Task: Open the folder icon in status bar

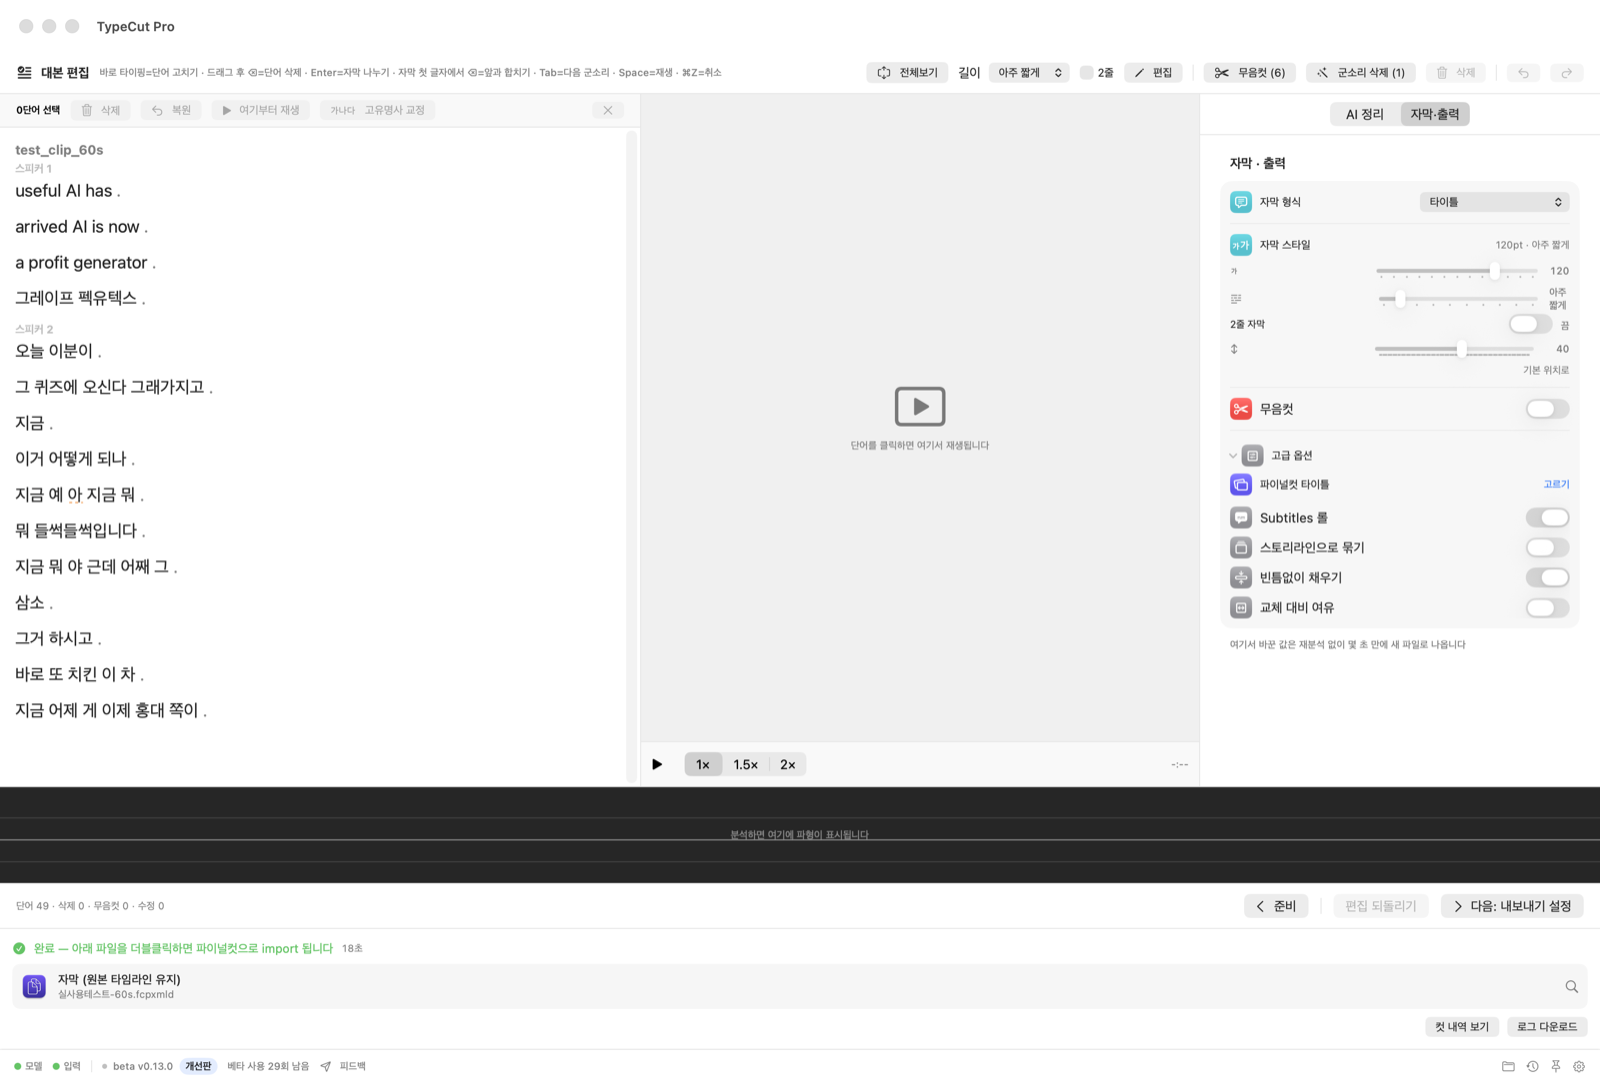Action: (x=1508, y=1066)
